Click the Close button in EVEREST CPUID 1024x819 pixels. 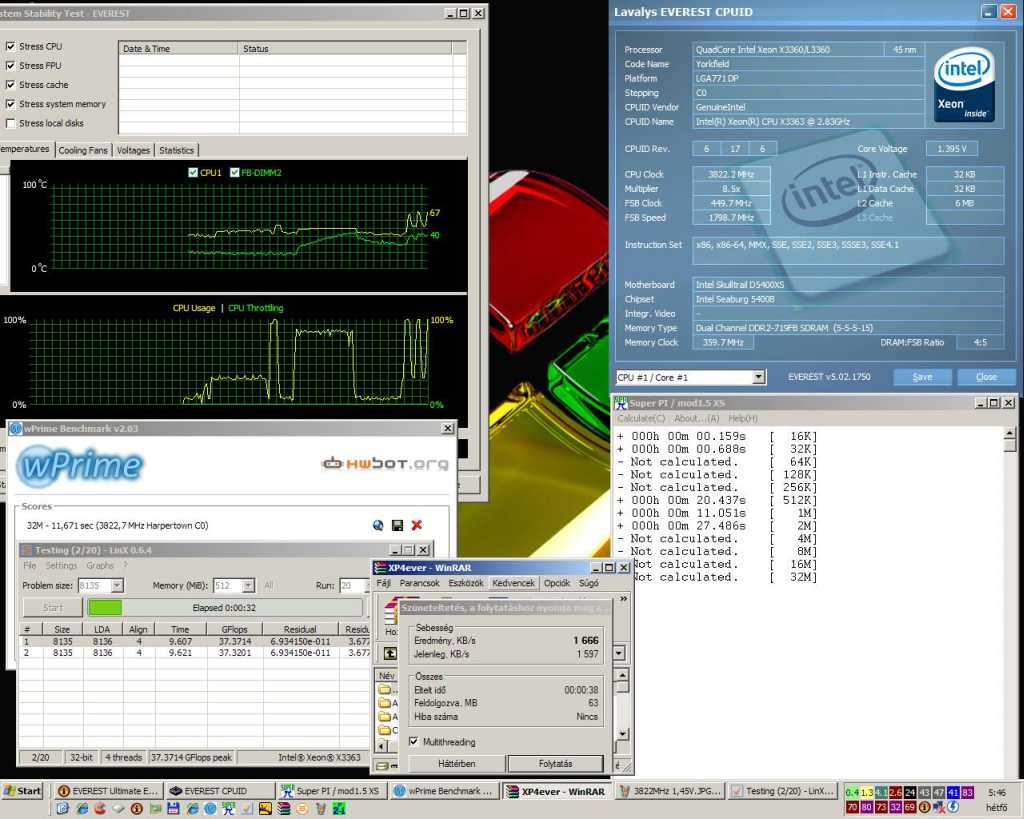(x=986, y=377)
